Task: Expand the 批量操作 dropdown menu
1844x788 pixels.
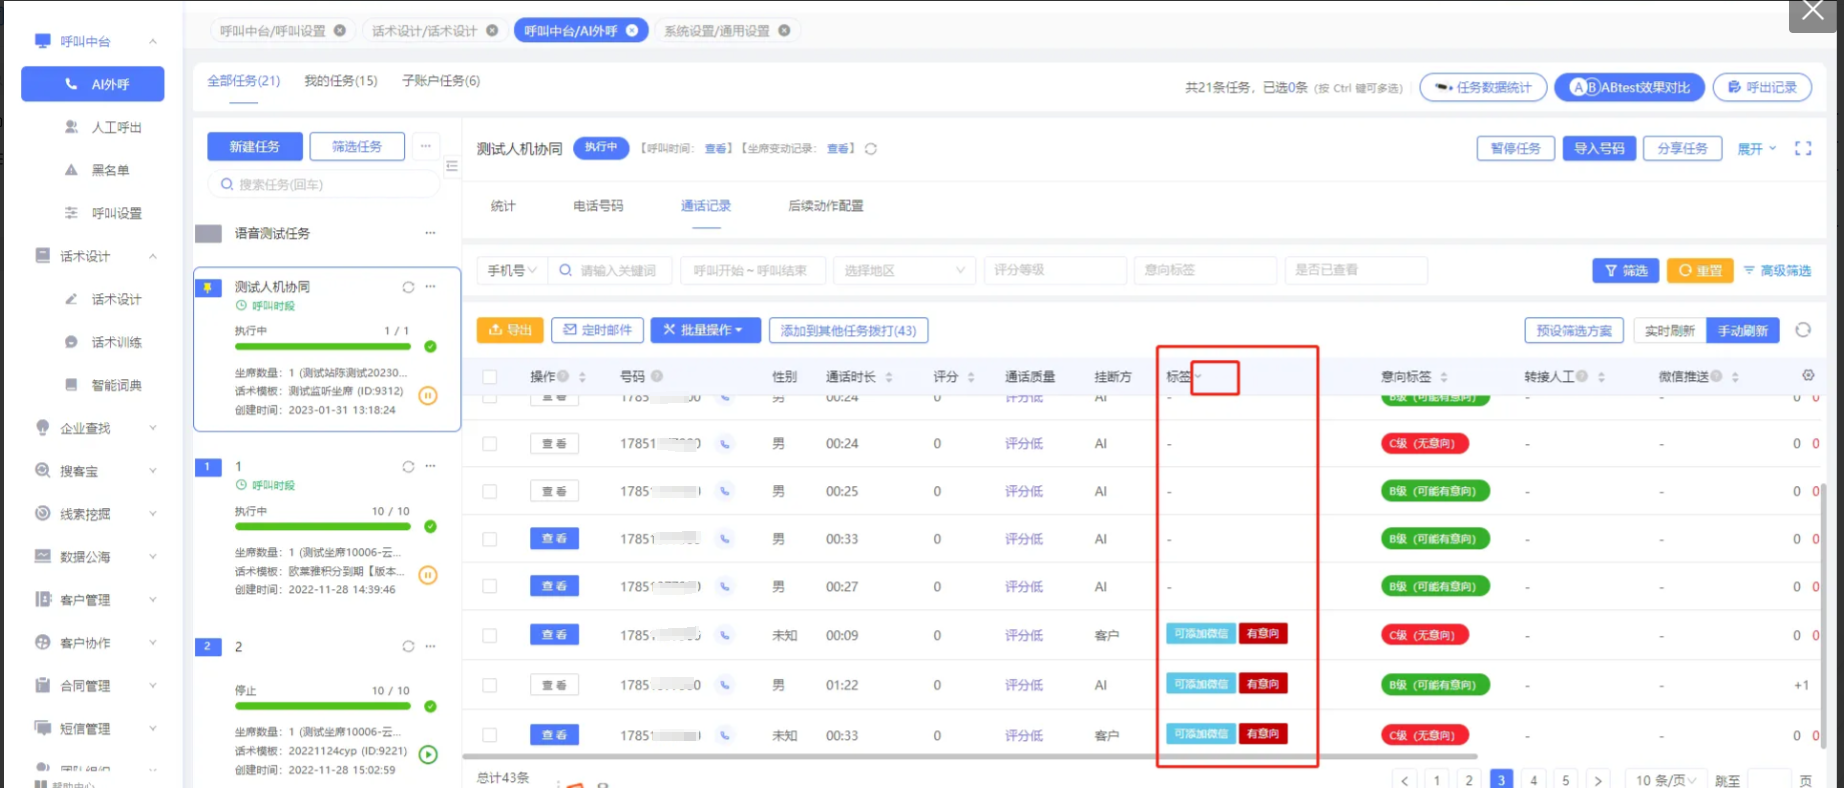Action: [x=705, y=330]
